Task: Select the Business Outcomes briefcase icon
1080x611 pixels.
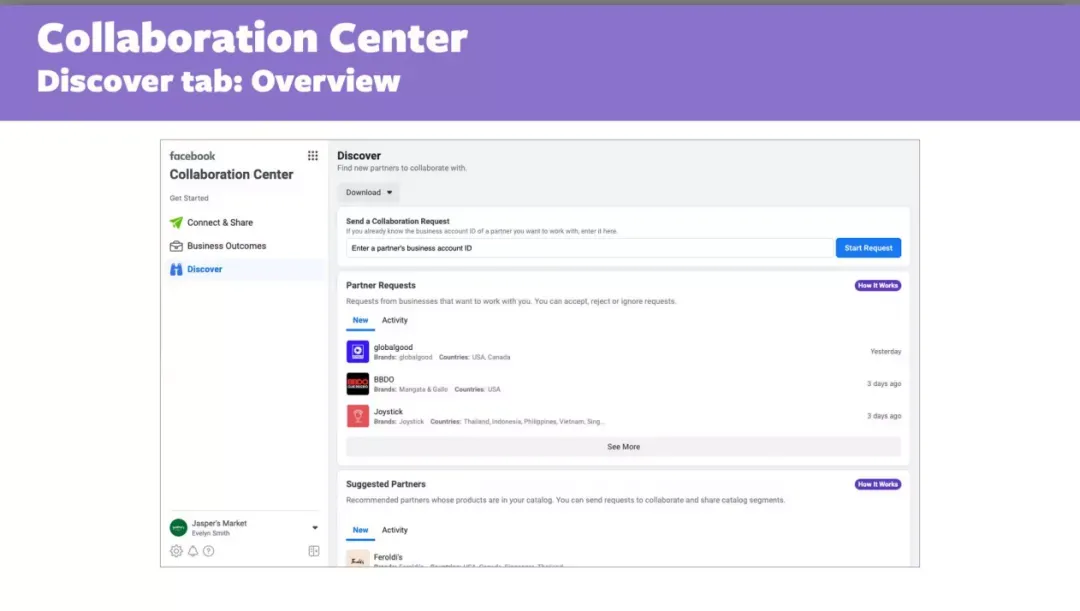Action: click(176, 246)
